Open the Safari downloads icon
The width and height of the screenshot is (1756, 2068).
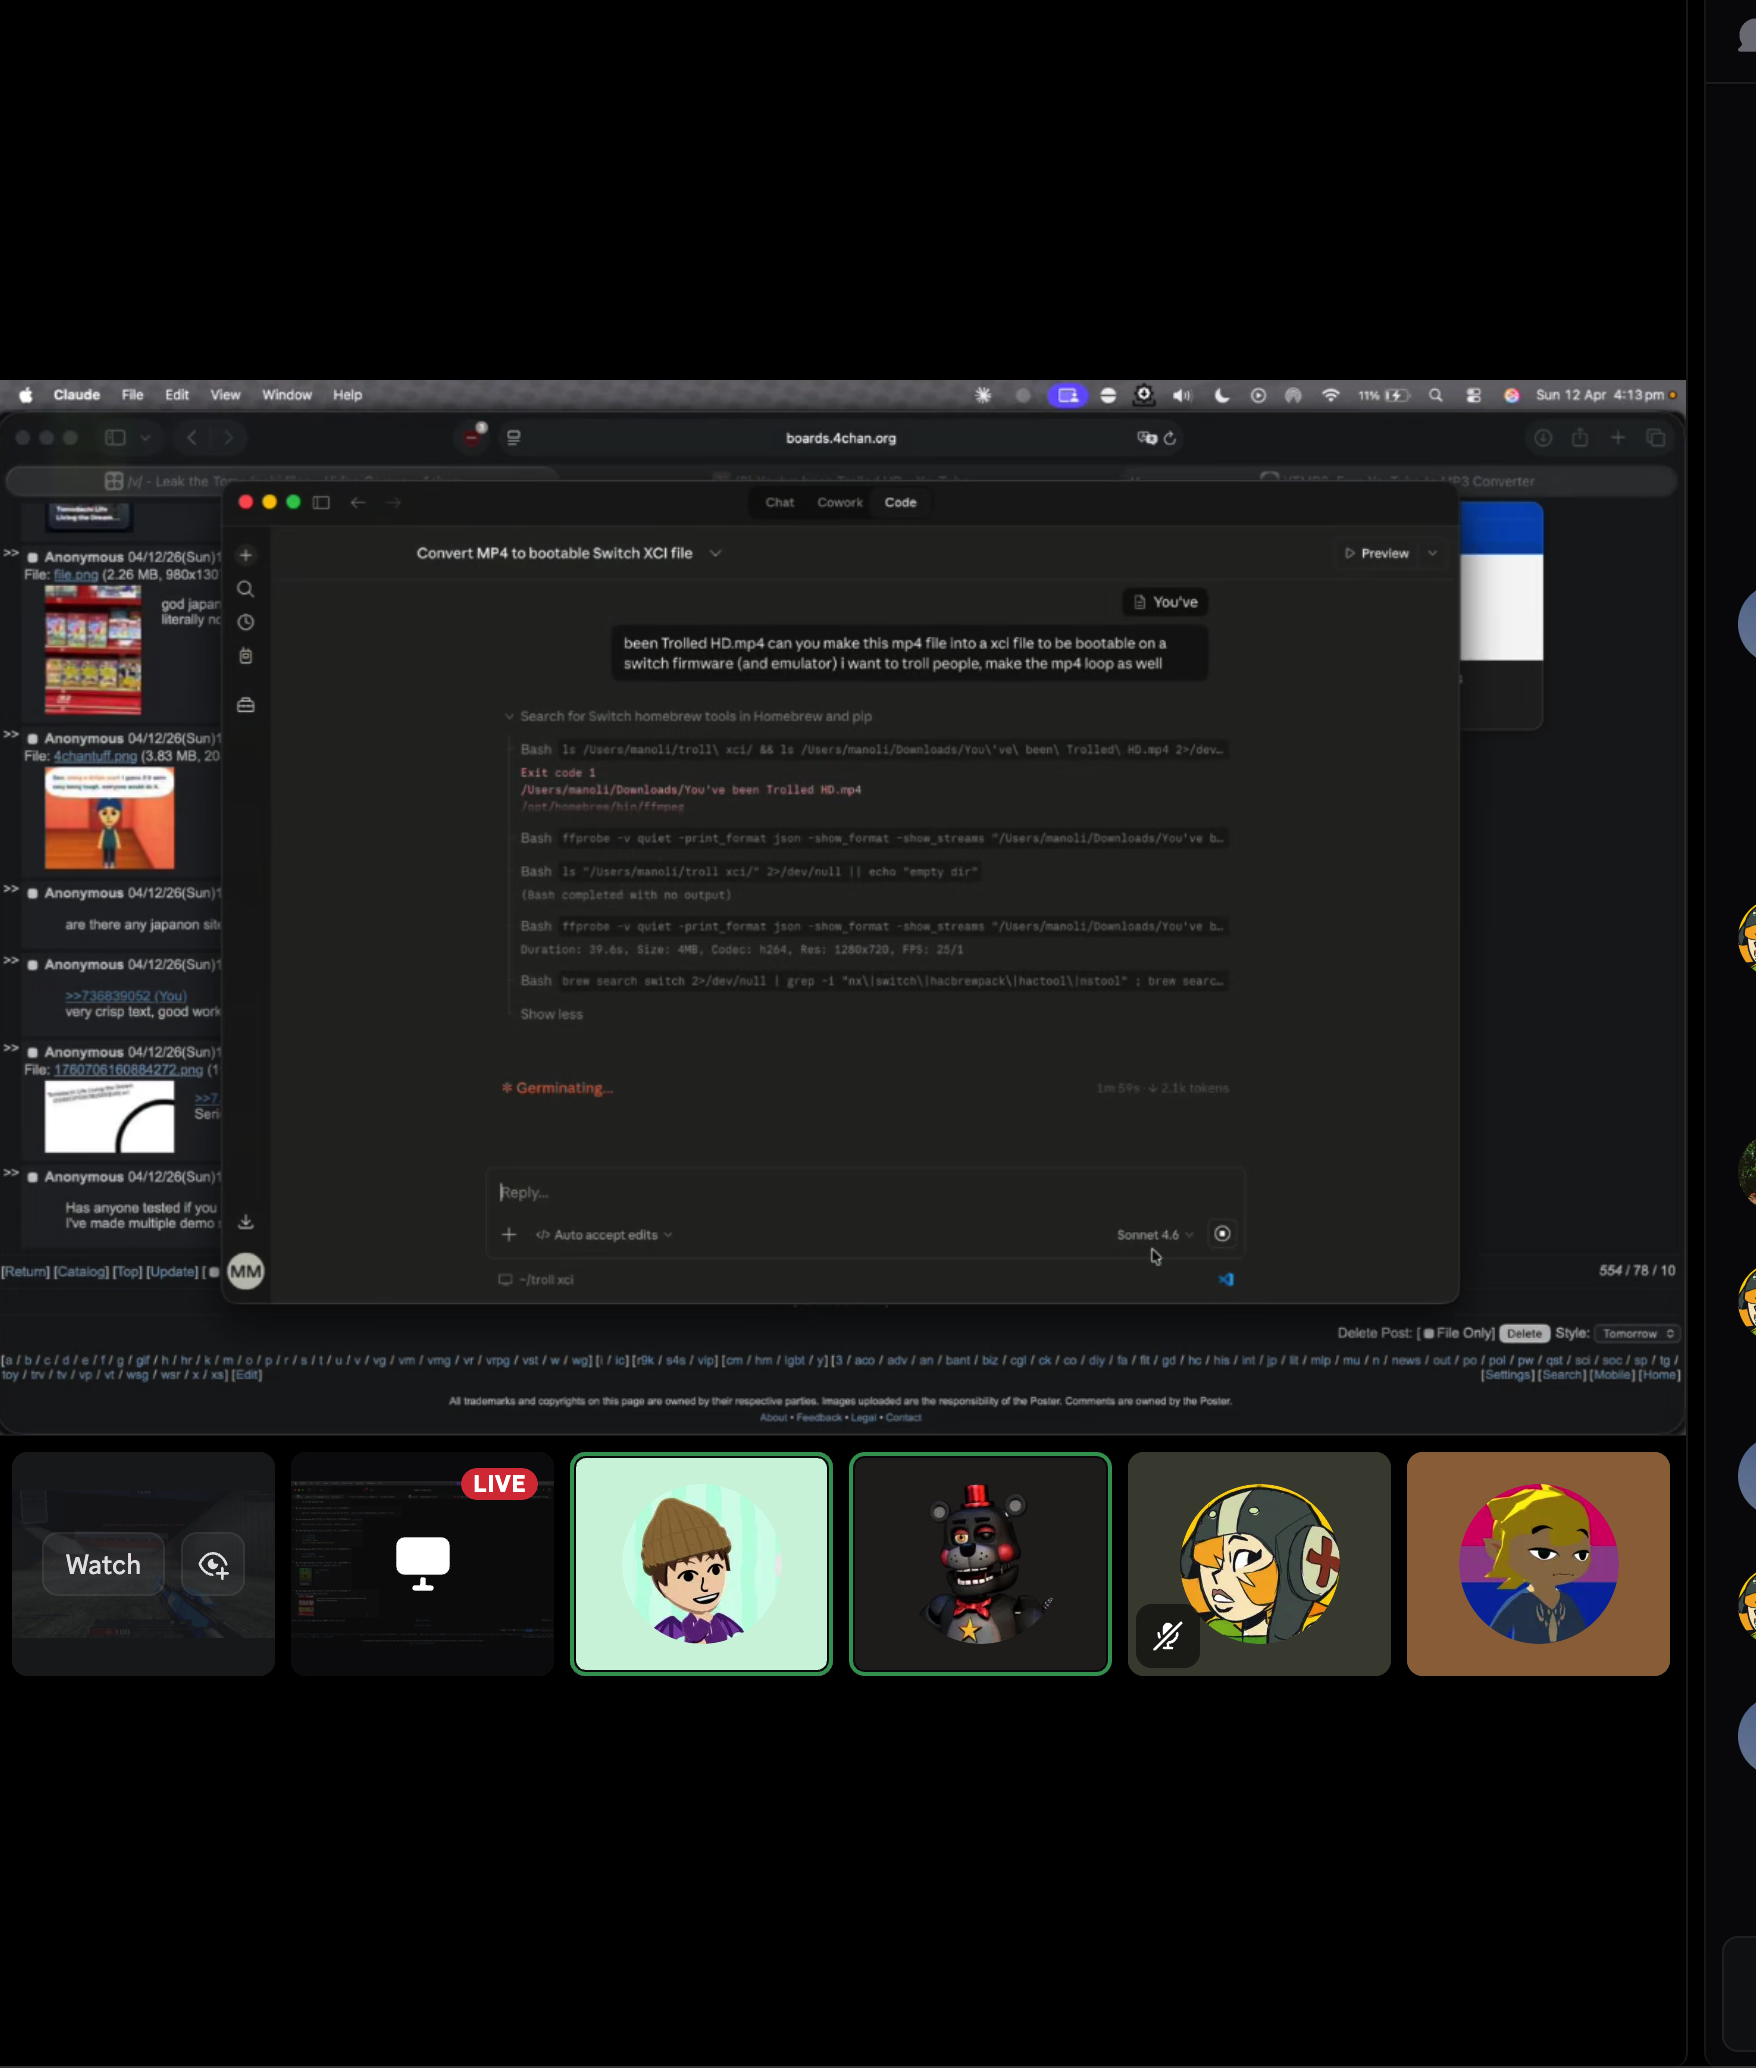[x=1543, y=438]
